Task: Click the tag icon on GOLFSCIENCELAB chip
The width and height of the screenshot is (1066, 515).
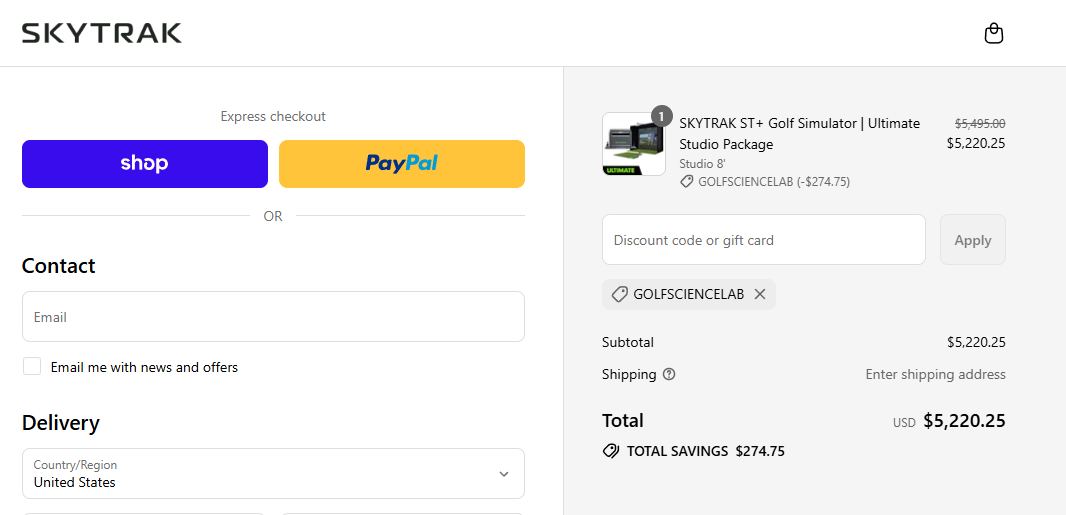Action: pos(619,294)
